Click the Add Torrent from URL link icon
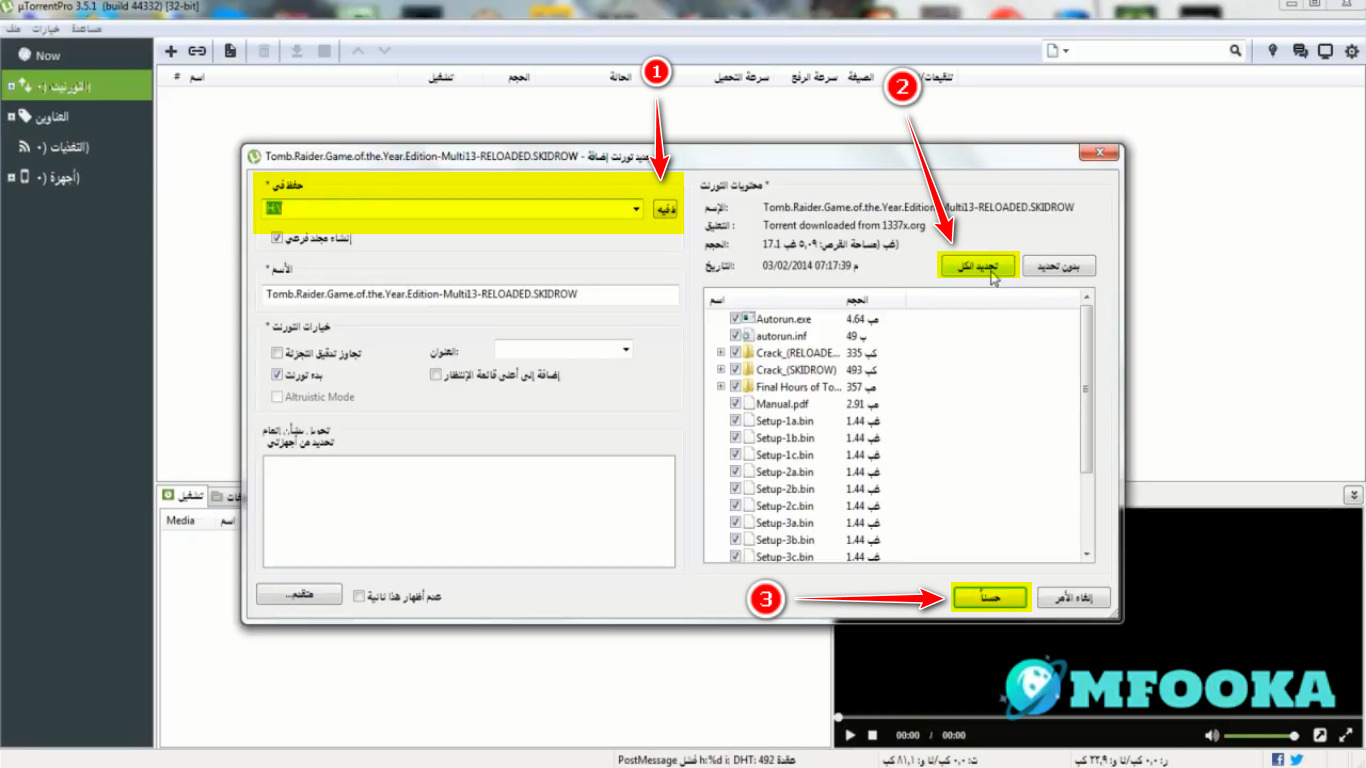1366x768 pixels. (197, 51)
